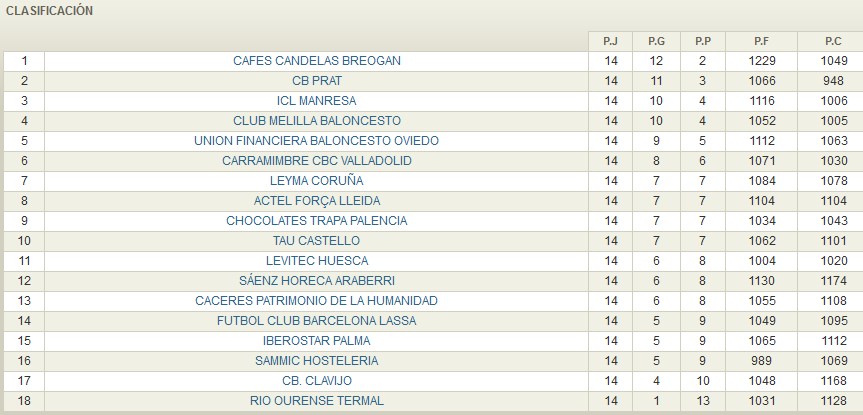Click the CB PRAT team link
The height and width of the screenshot is (415, 863).
(316, 81)
